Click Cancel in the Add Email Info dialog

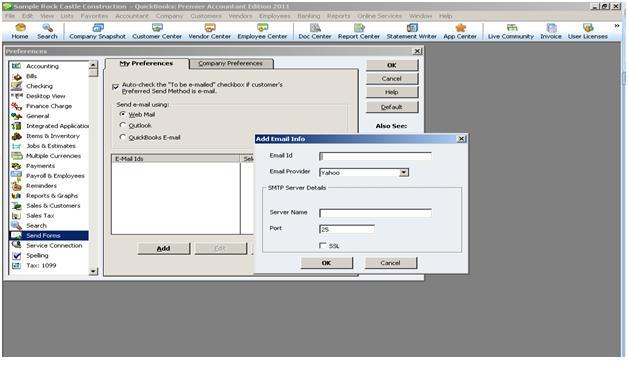click(390, 263)
